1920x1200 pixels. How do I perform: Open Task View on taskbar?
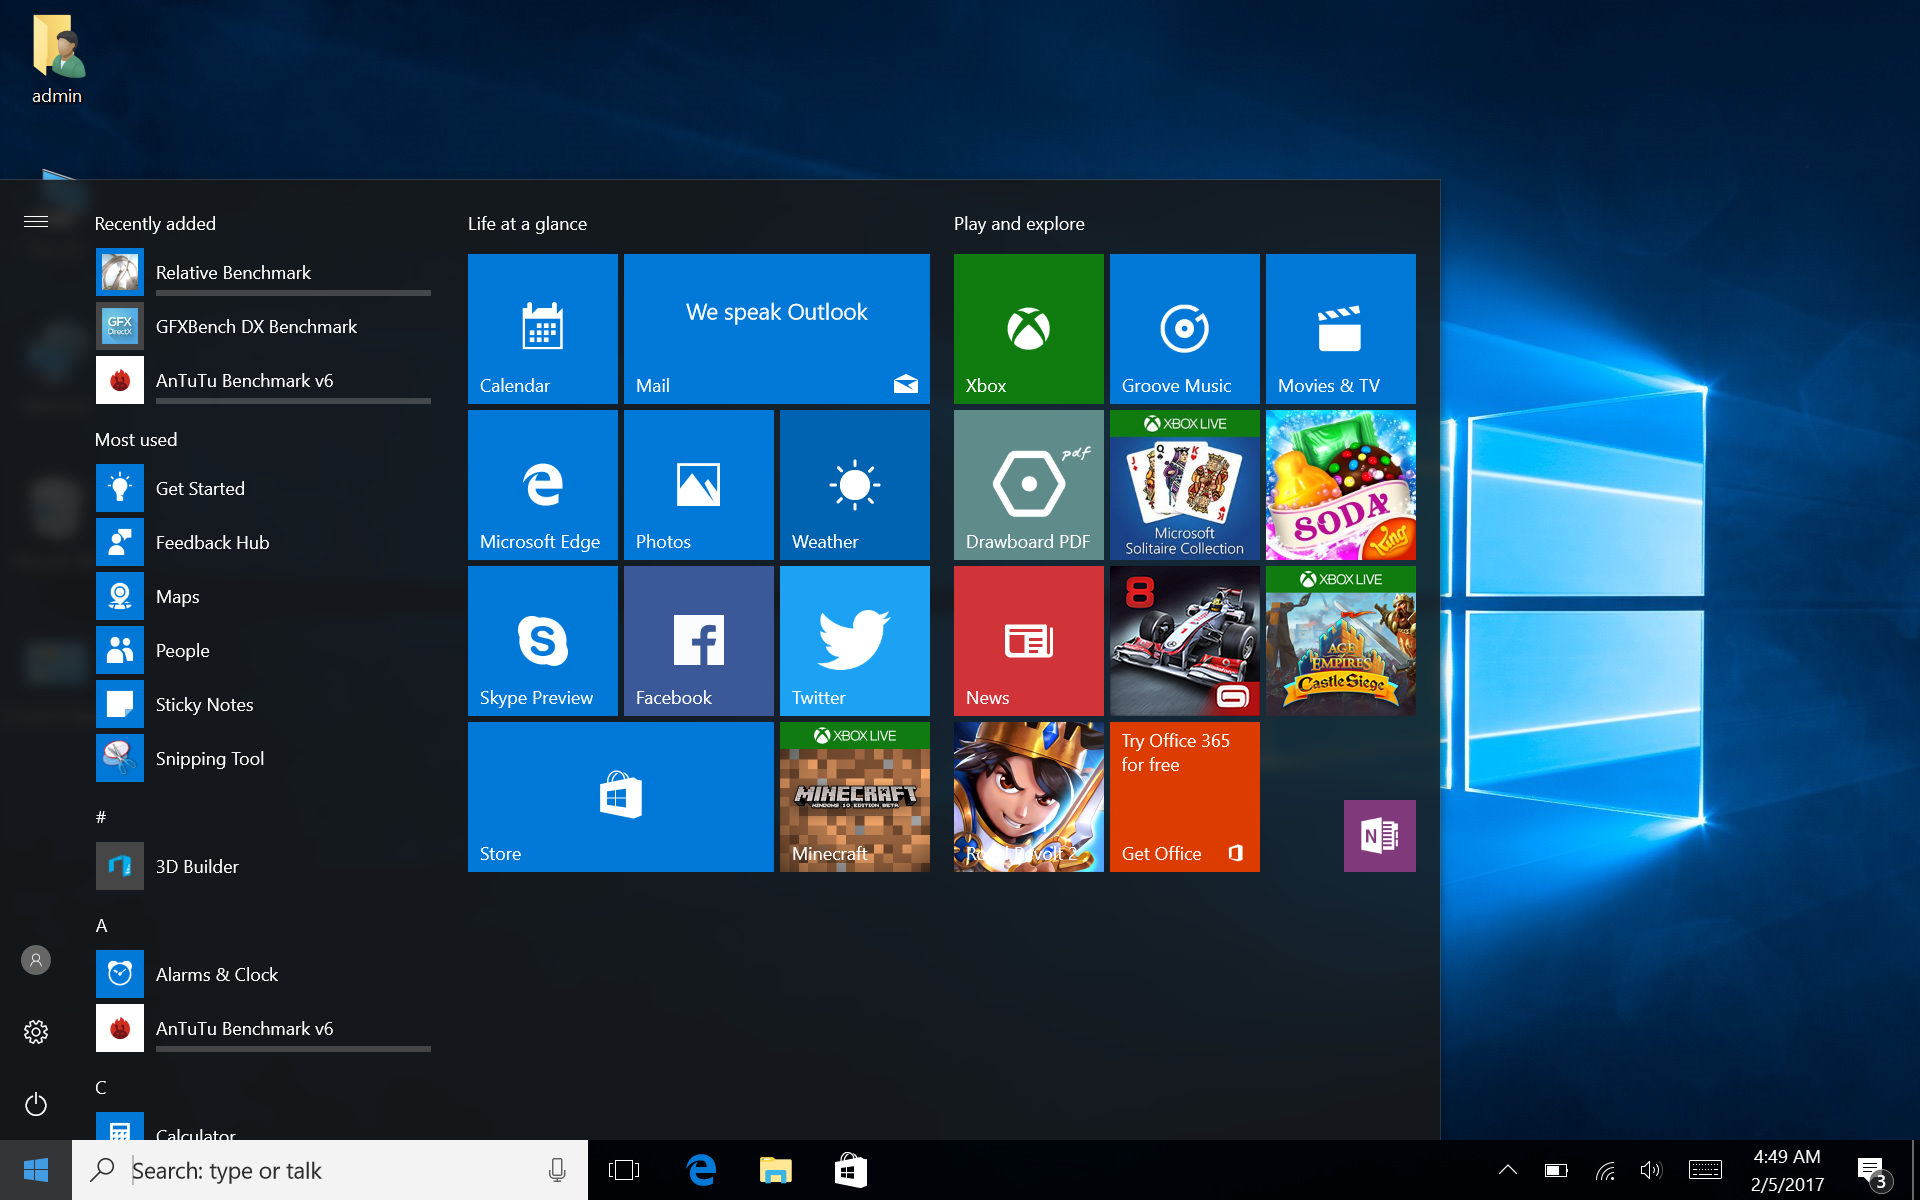[x=624, y=1170]
